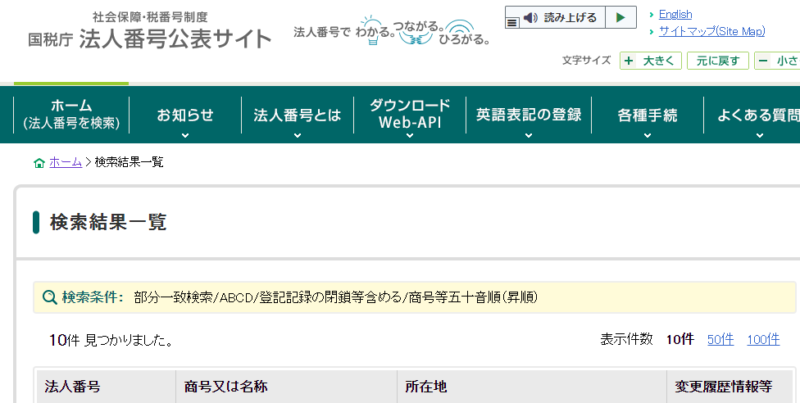800x403 pixels.
Task: Open the read-aloud menu icon
Action: point(513,18)
